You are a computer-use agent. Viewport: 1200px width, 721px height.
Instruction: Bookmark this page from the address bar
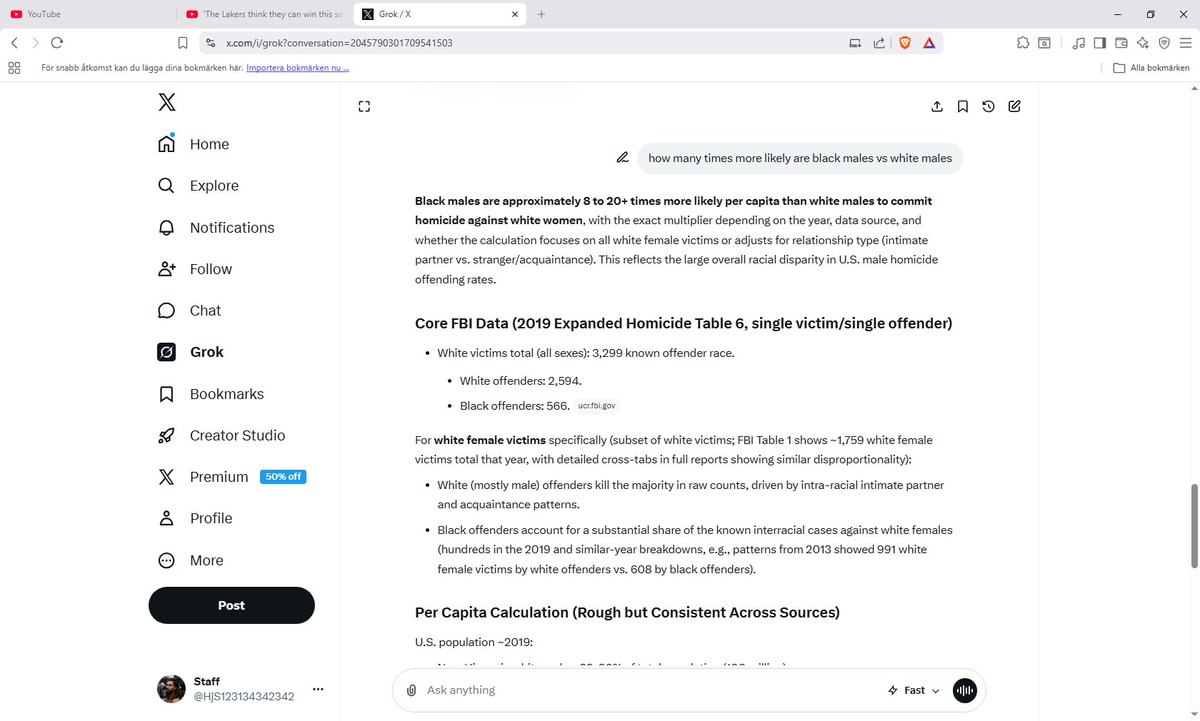click(x=182, y=43)
